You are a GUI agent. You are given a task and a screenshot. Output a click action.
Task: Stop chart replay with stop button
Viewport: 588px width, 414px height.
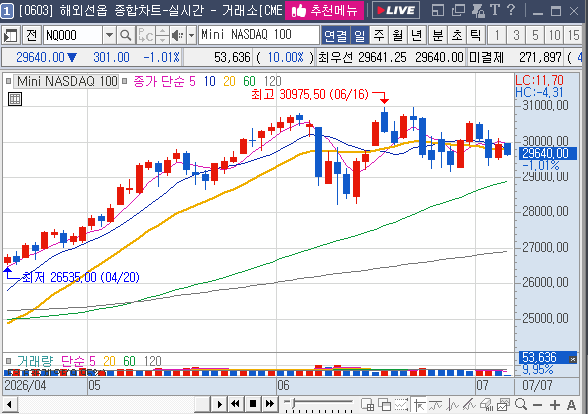pyautogui.click(x=252, y=404)
